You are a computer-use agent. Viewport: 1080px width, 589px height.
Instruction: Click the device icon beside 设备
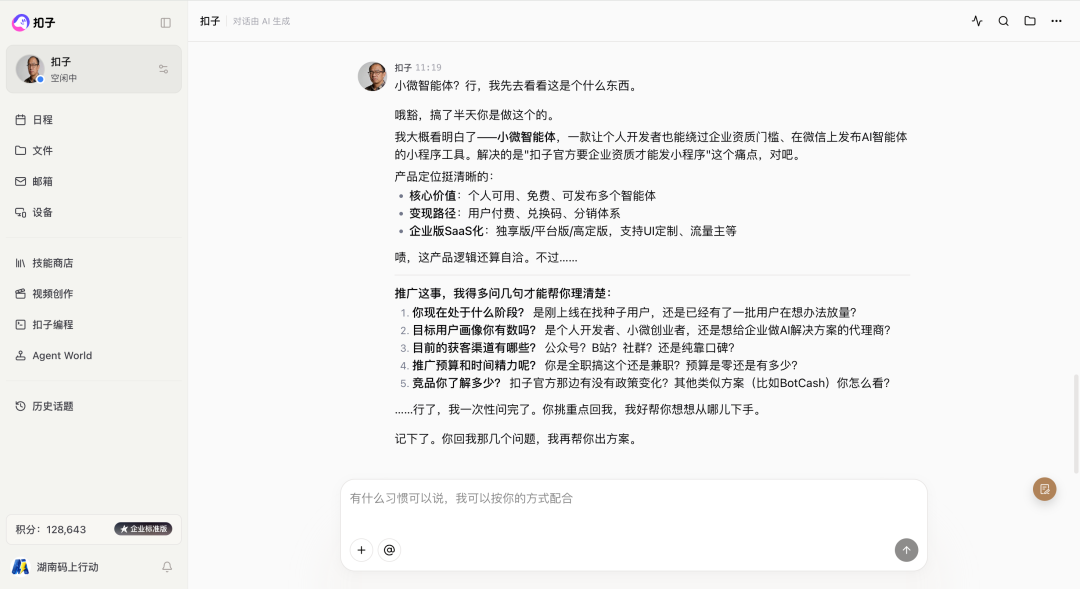21,212
